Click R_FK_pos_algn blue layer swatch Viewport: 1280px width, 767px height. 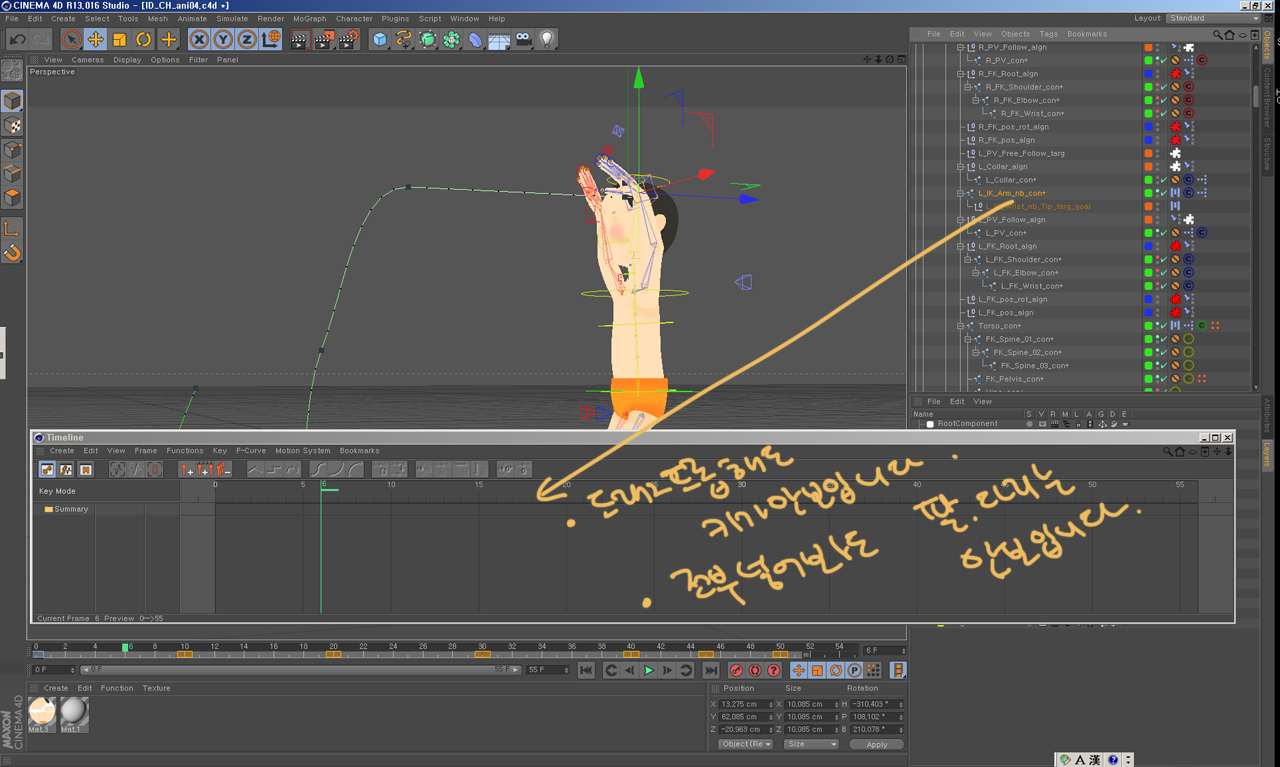point(1149,140)
